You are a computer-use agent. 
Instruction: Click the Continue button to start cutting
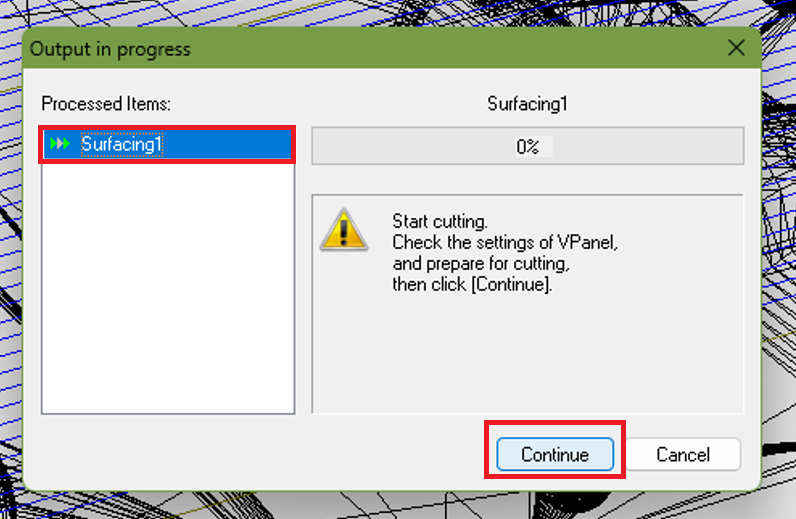[x=555, y=454]
